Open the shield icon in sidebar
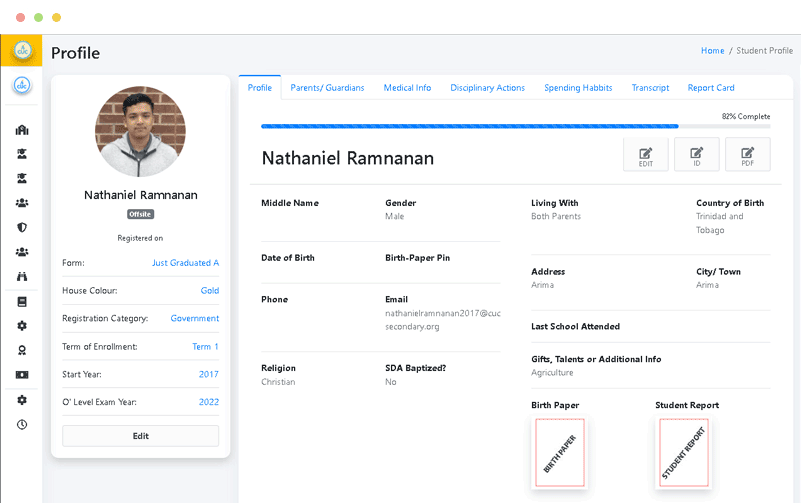 tap(22, 227)
